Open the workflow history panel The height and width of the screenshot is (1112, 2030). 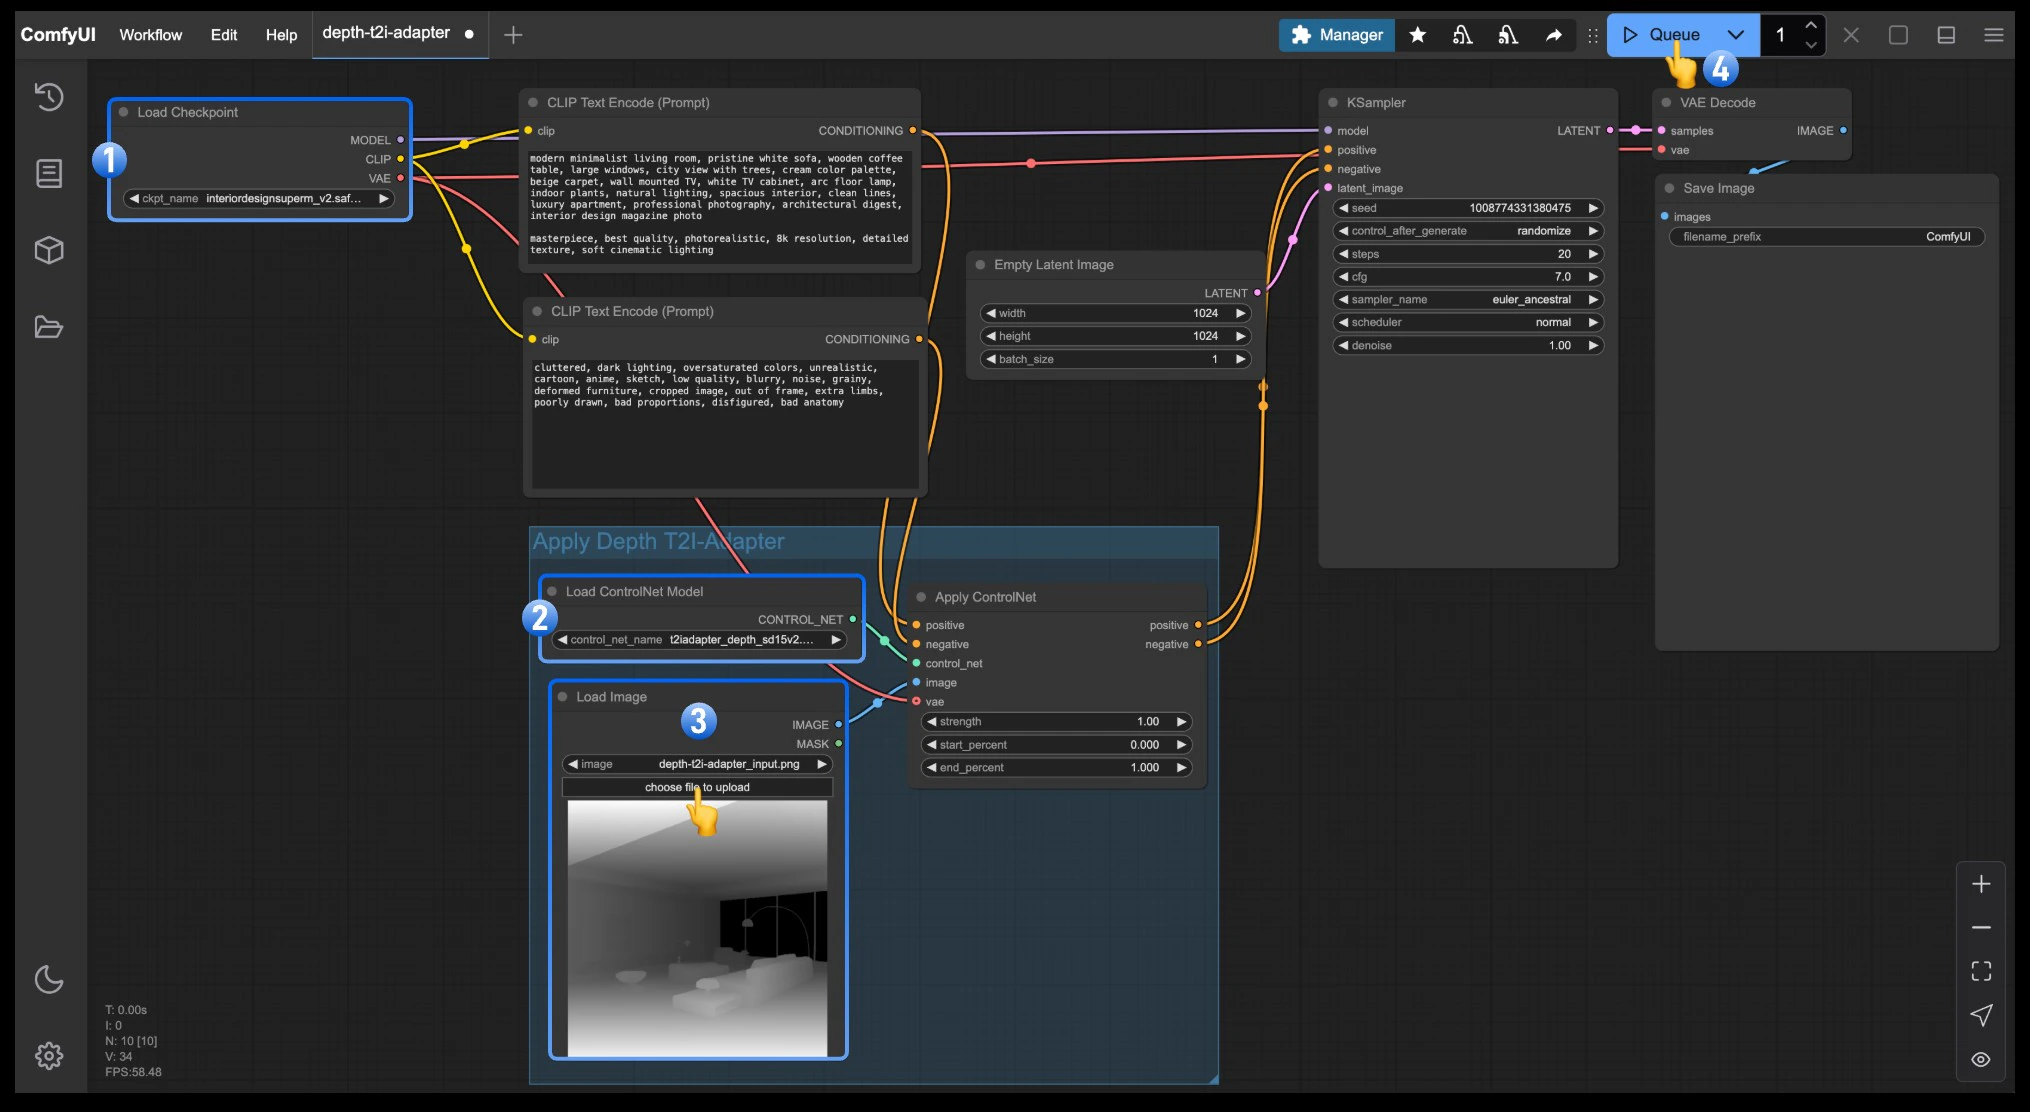49,97
